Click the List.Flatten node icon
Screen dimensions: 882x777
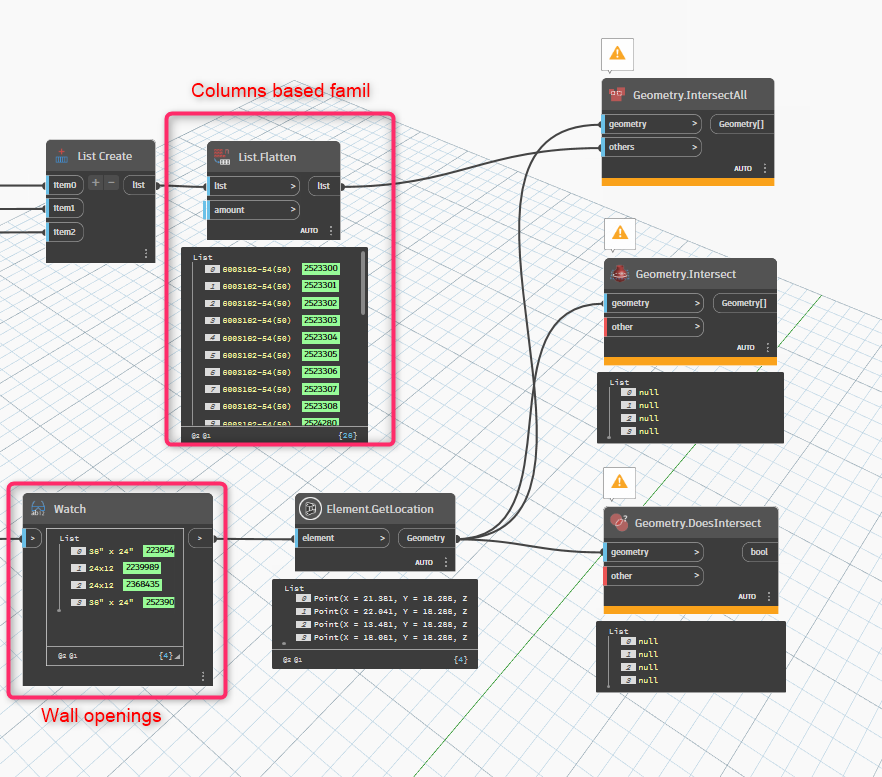(x=222, y=157)
